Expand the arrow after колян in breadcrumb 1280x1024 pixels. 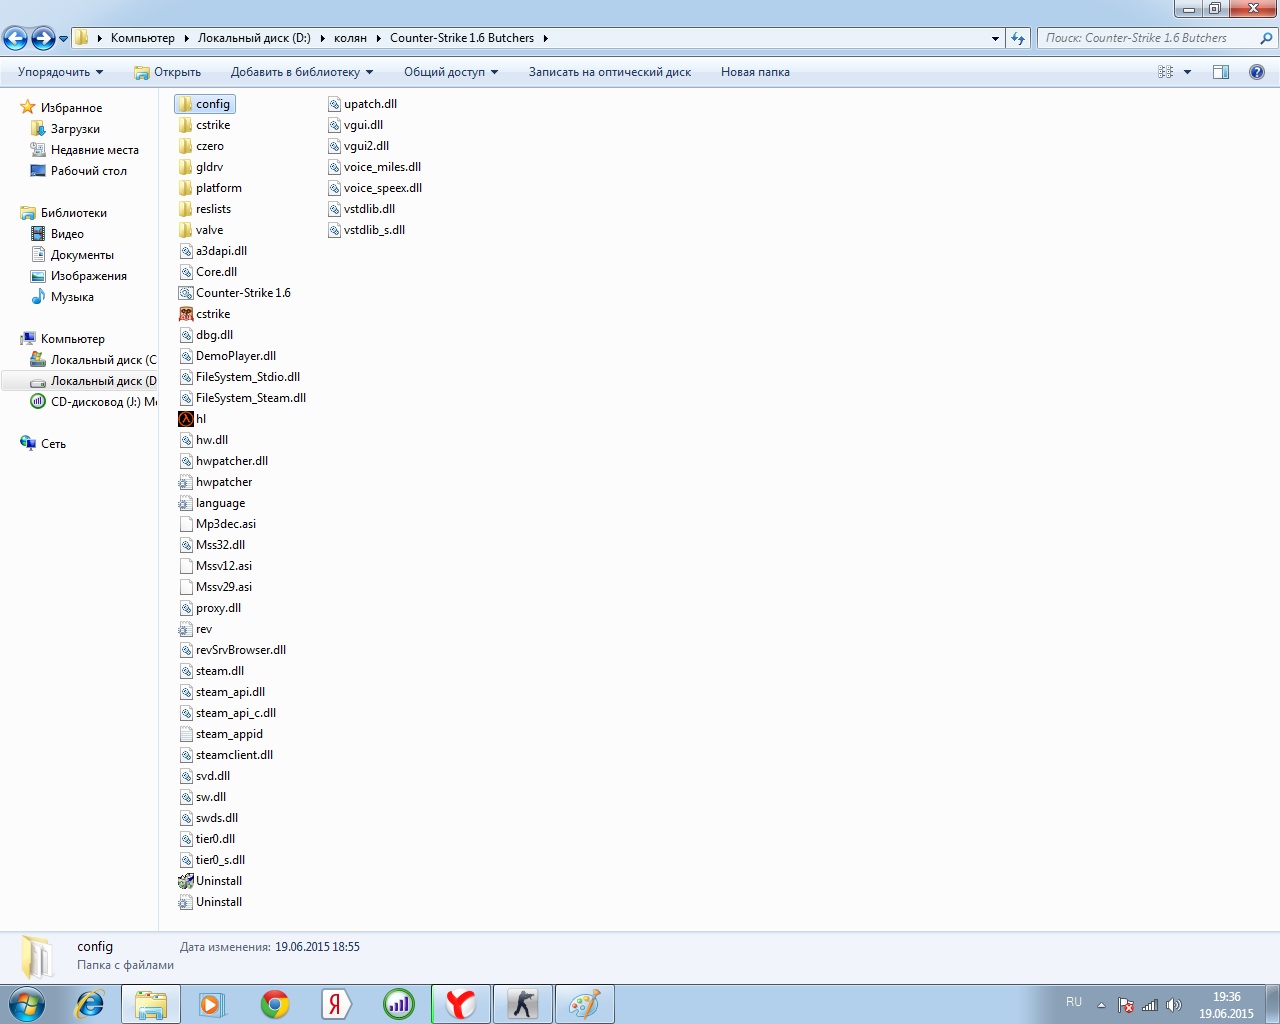[x=379, y=38]
